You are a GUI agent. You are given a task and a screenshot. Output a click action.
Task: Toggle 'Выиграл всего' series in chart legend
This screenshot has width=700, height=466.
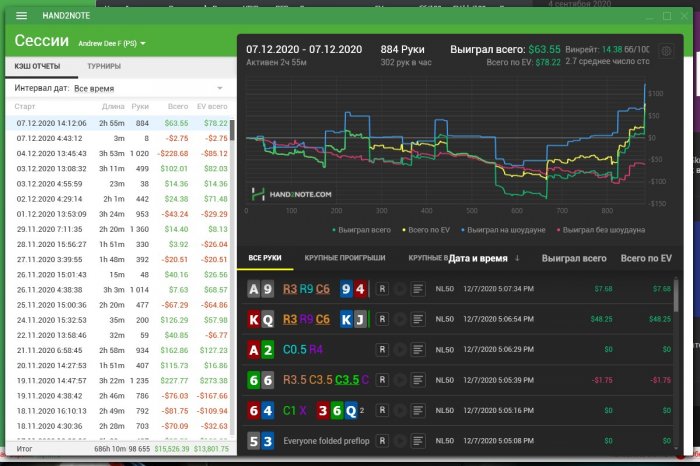(x=362, y=230)
